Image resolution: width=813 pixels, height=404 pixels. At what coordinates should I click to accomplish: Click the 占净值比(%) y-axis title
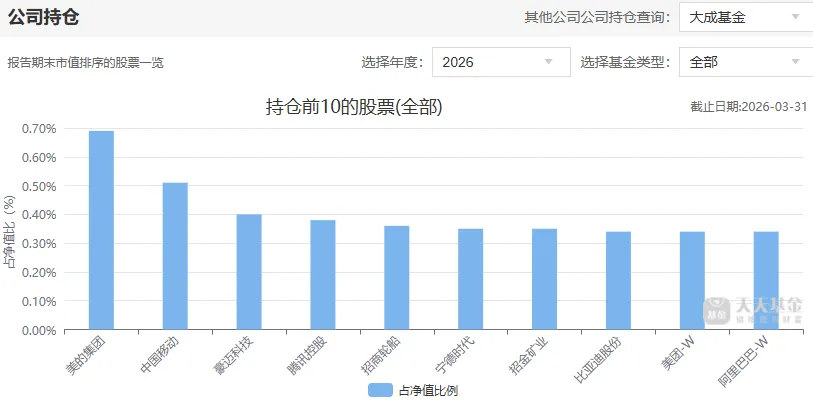pos(9,232)
